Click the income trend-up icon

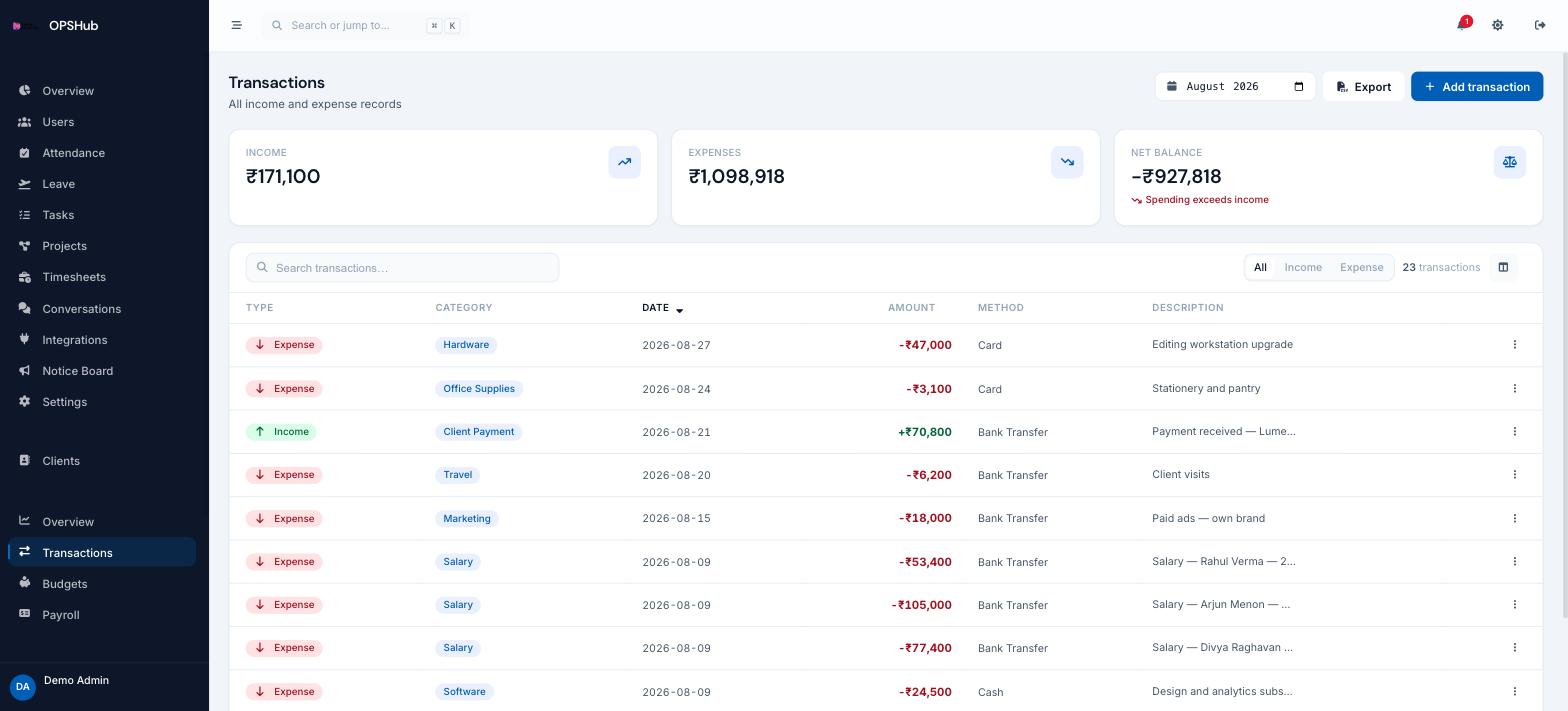624,162
